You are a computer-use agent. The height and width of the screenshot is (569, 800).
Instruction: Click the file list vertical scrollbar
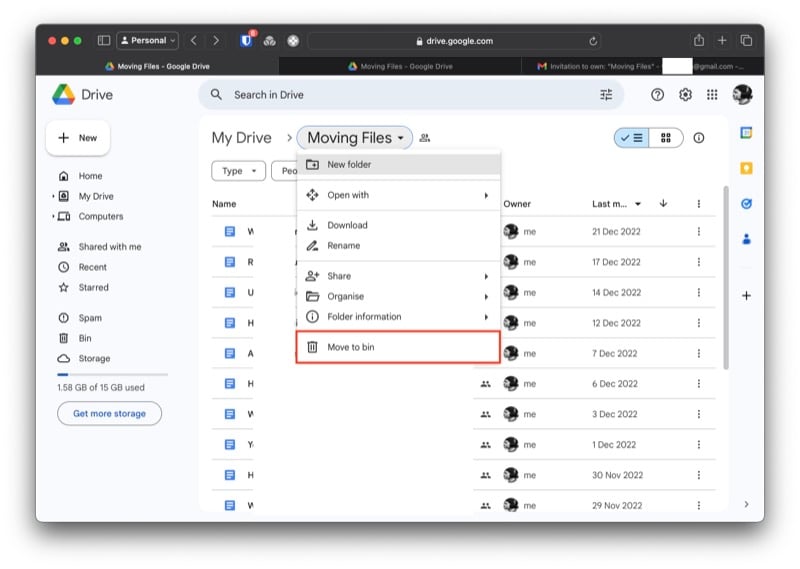coord(726,277)
